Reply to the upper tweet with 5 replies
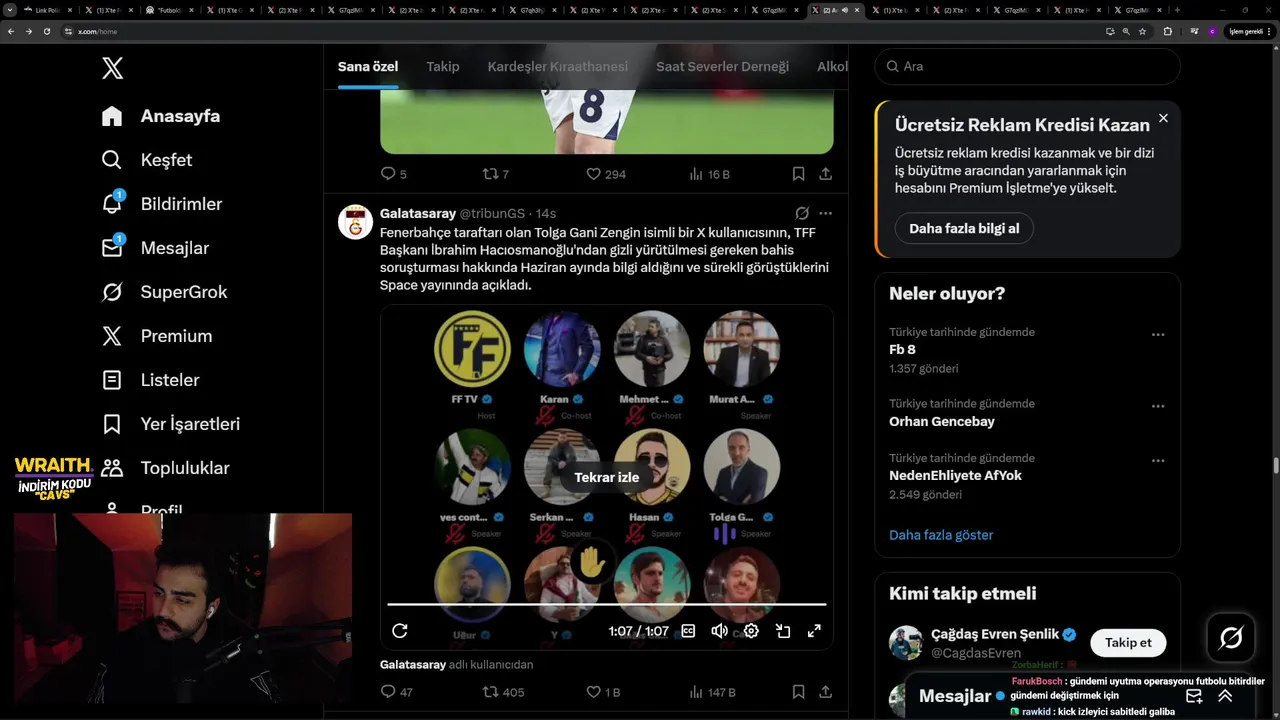1280x720 pixels. [393, 174]
